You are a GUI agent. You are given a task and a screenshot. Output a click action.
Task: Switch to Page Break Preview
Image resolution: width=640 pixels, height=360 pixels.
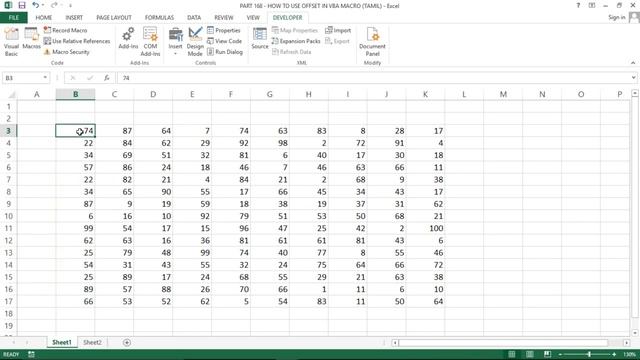click(547, 354)
